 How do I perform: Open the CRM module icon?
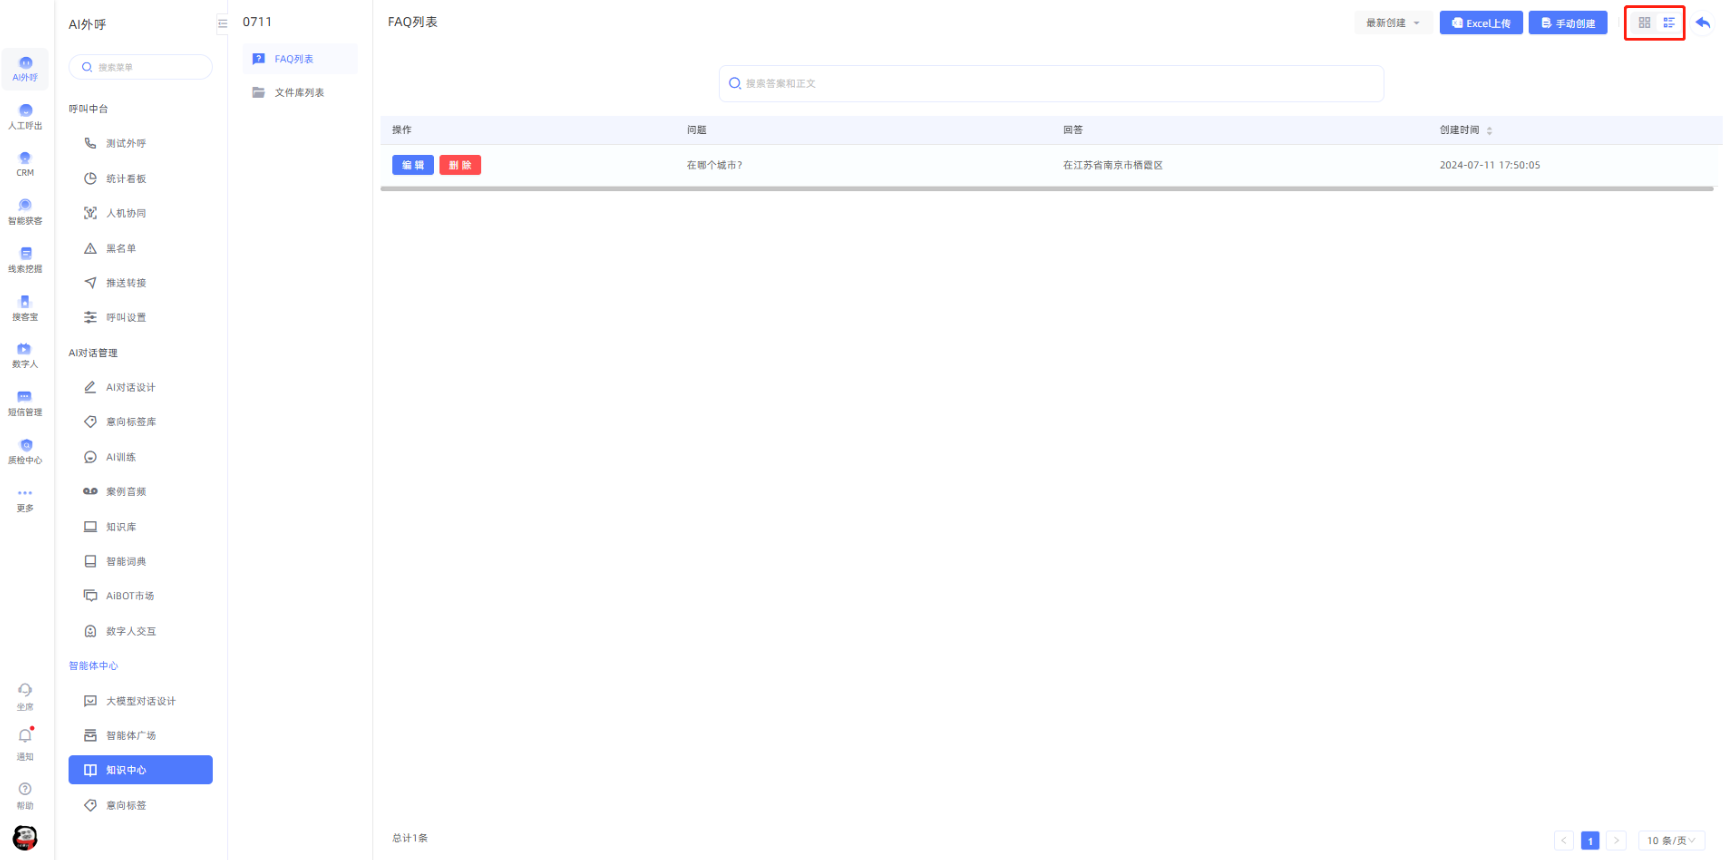click(25, 163)
